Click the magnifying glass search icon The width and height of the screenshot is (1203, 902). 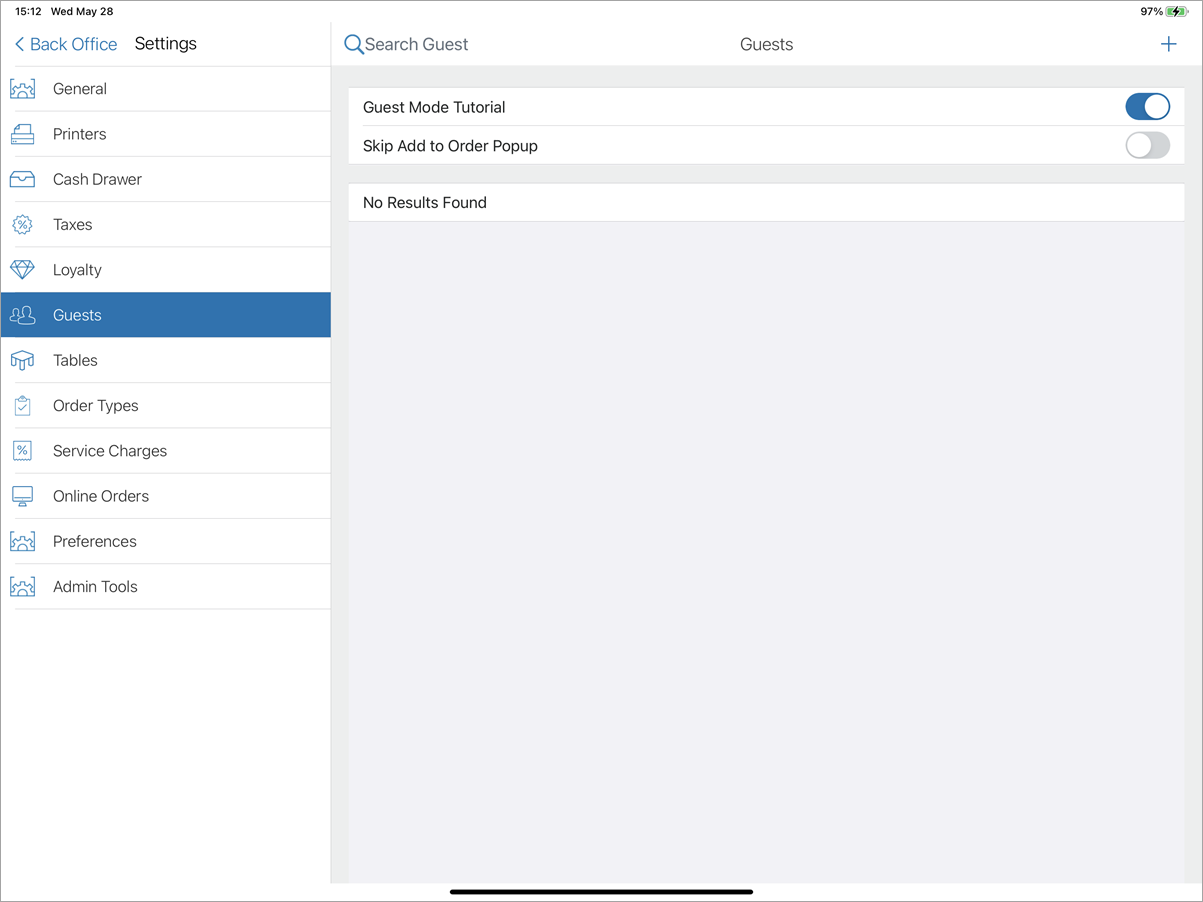pyautogui.click(x=352, y=44)
